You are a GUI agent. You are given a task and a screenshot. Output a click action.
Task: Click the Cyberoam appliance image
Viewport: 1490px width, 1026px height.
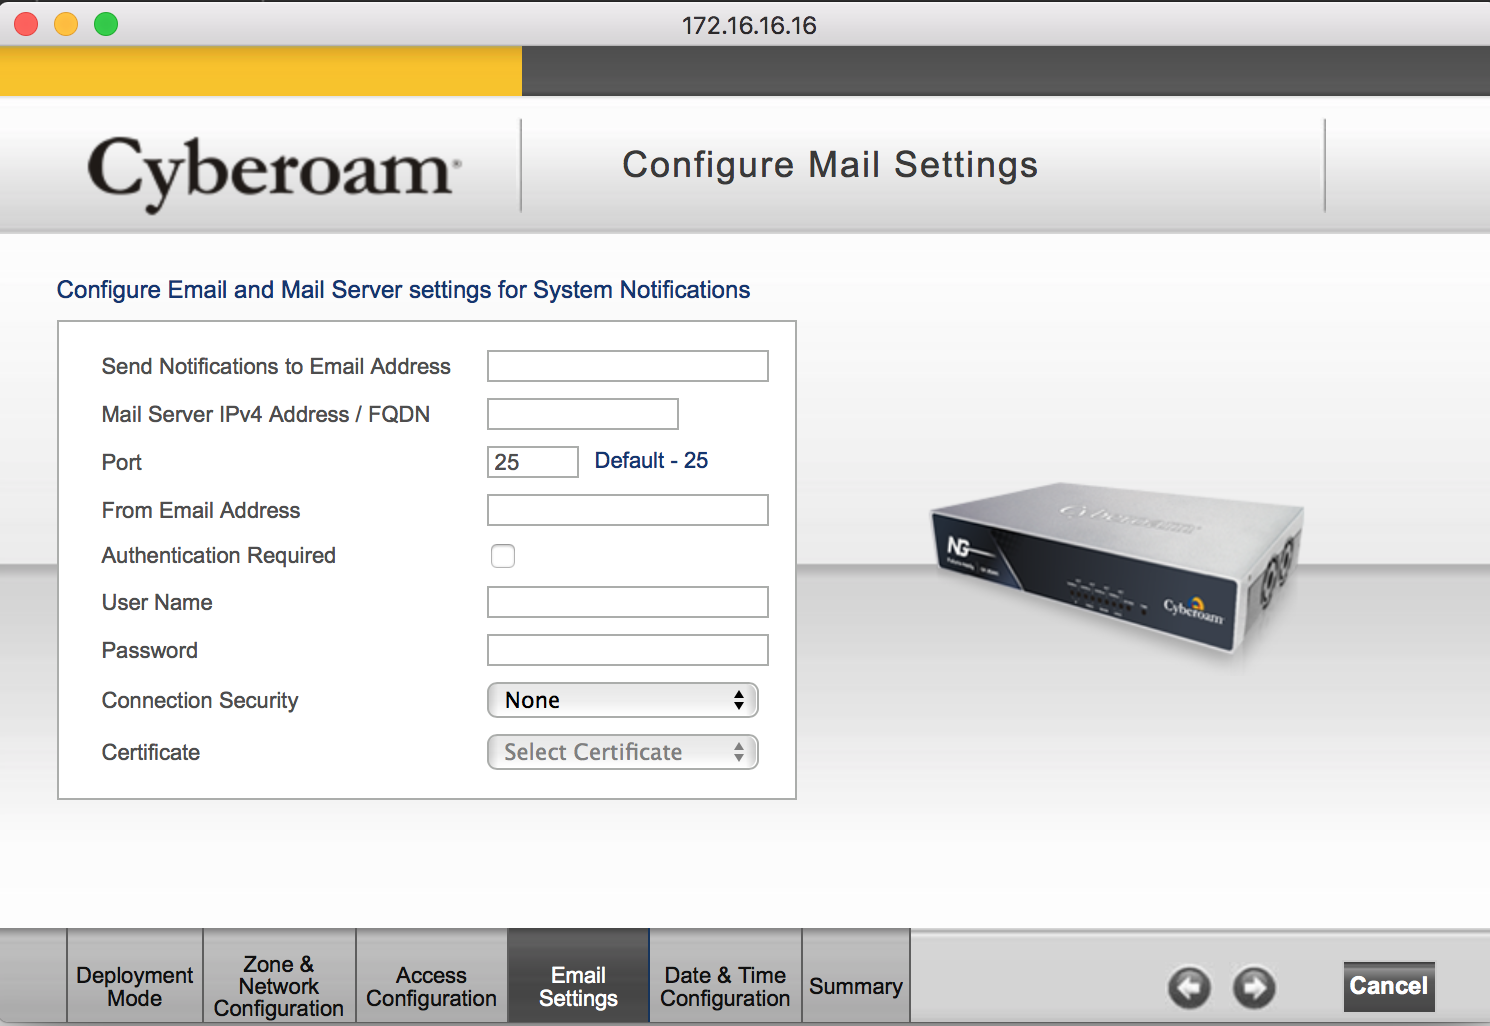(1117, 571)
